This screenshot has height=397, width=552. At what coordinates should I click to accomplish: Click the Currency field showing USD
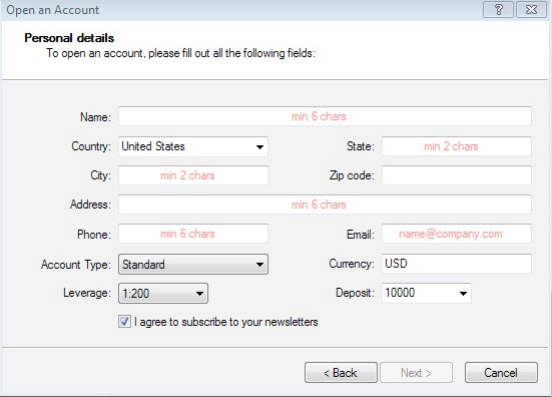click(x=457, y=264)
